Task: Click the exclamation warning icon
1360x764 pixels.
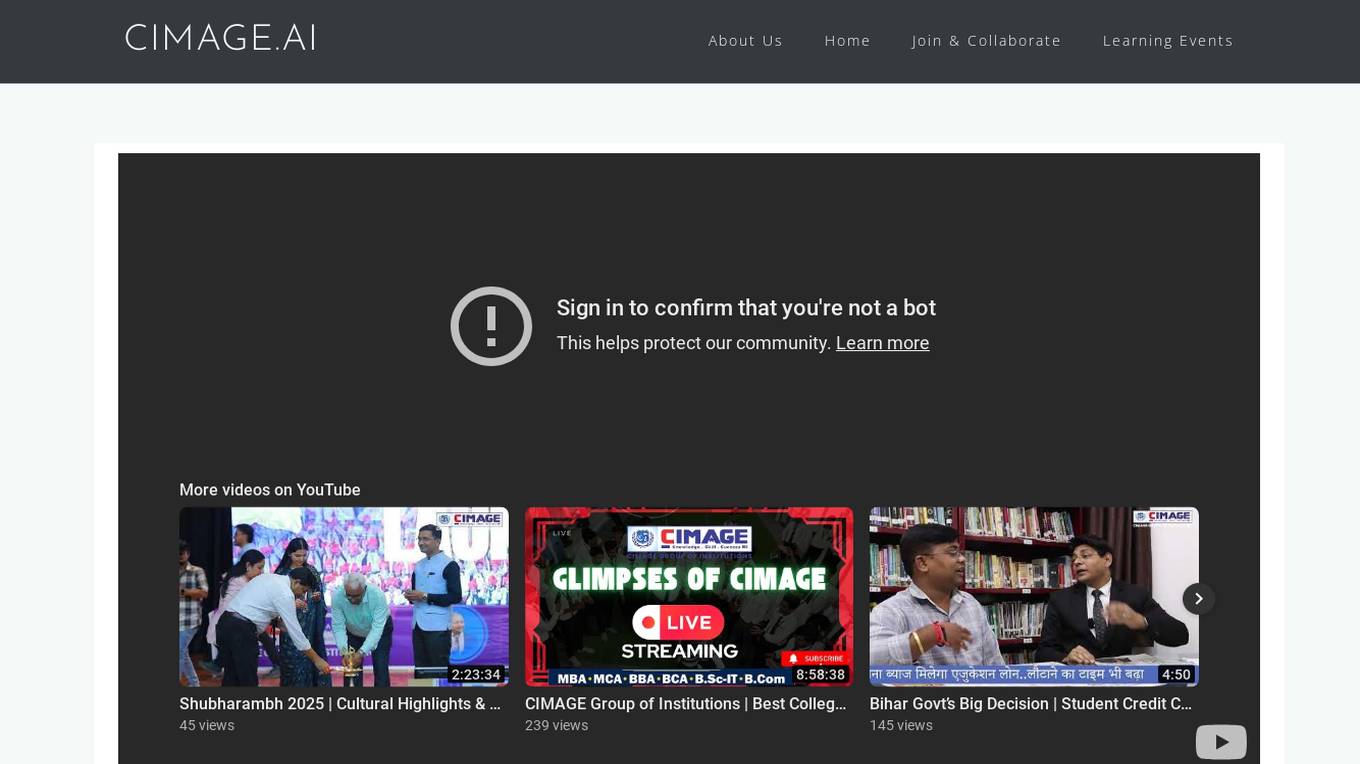Action: (x=491, y=326)
